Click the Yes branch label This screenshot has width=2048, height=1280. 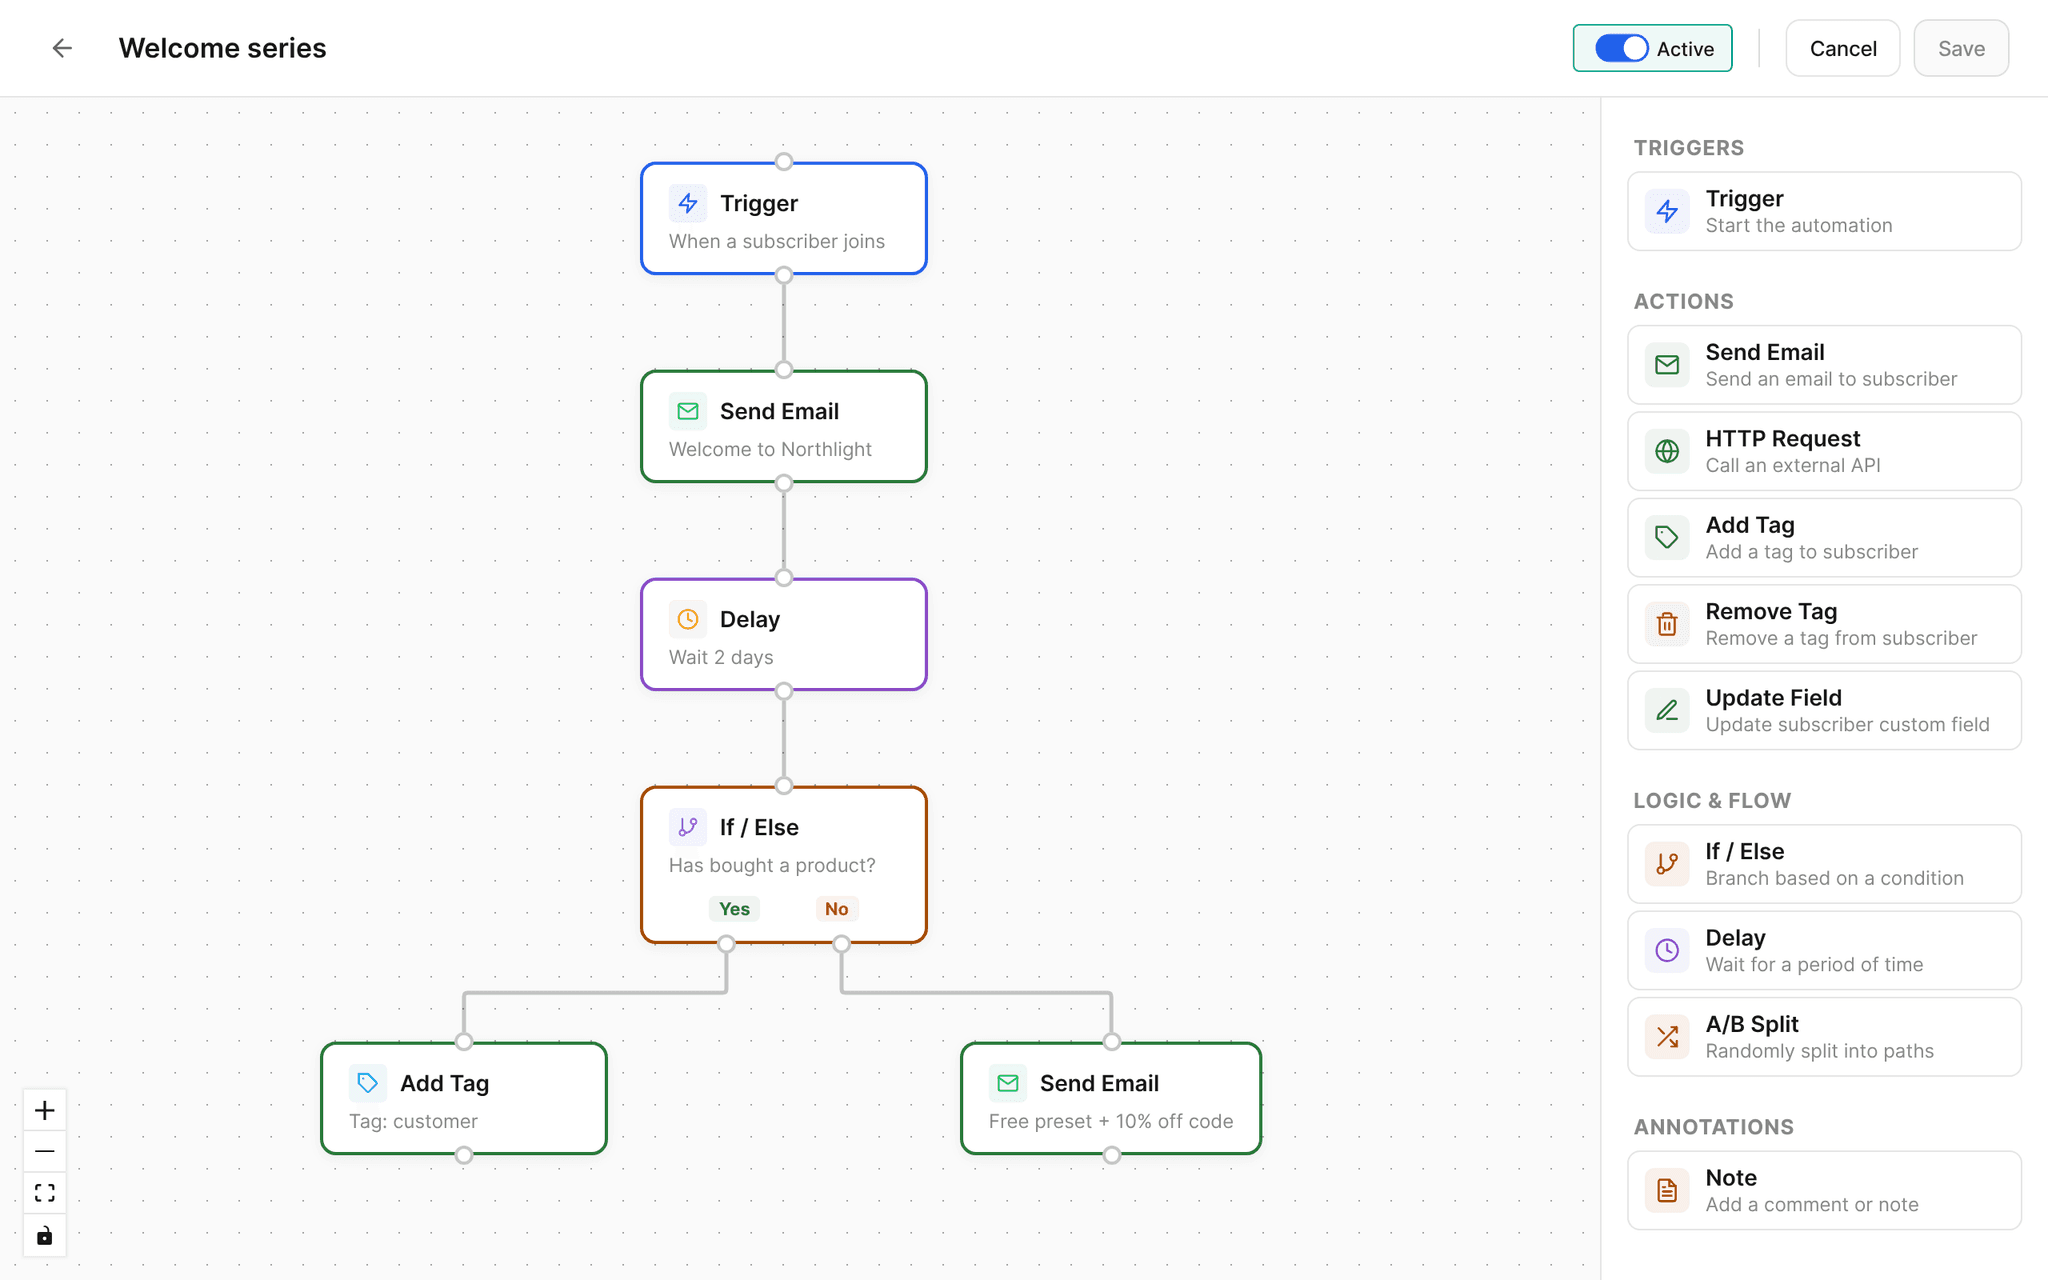[x=734, y=908]
